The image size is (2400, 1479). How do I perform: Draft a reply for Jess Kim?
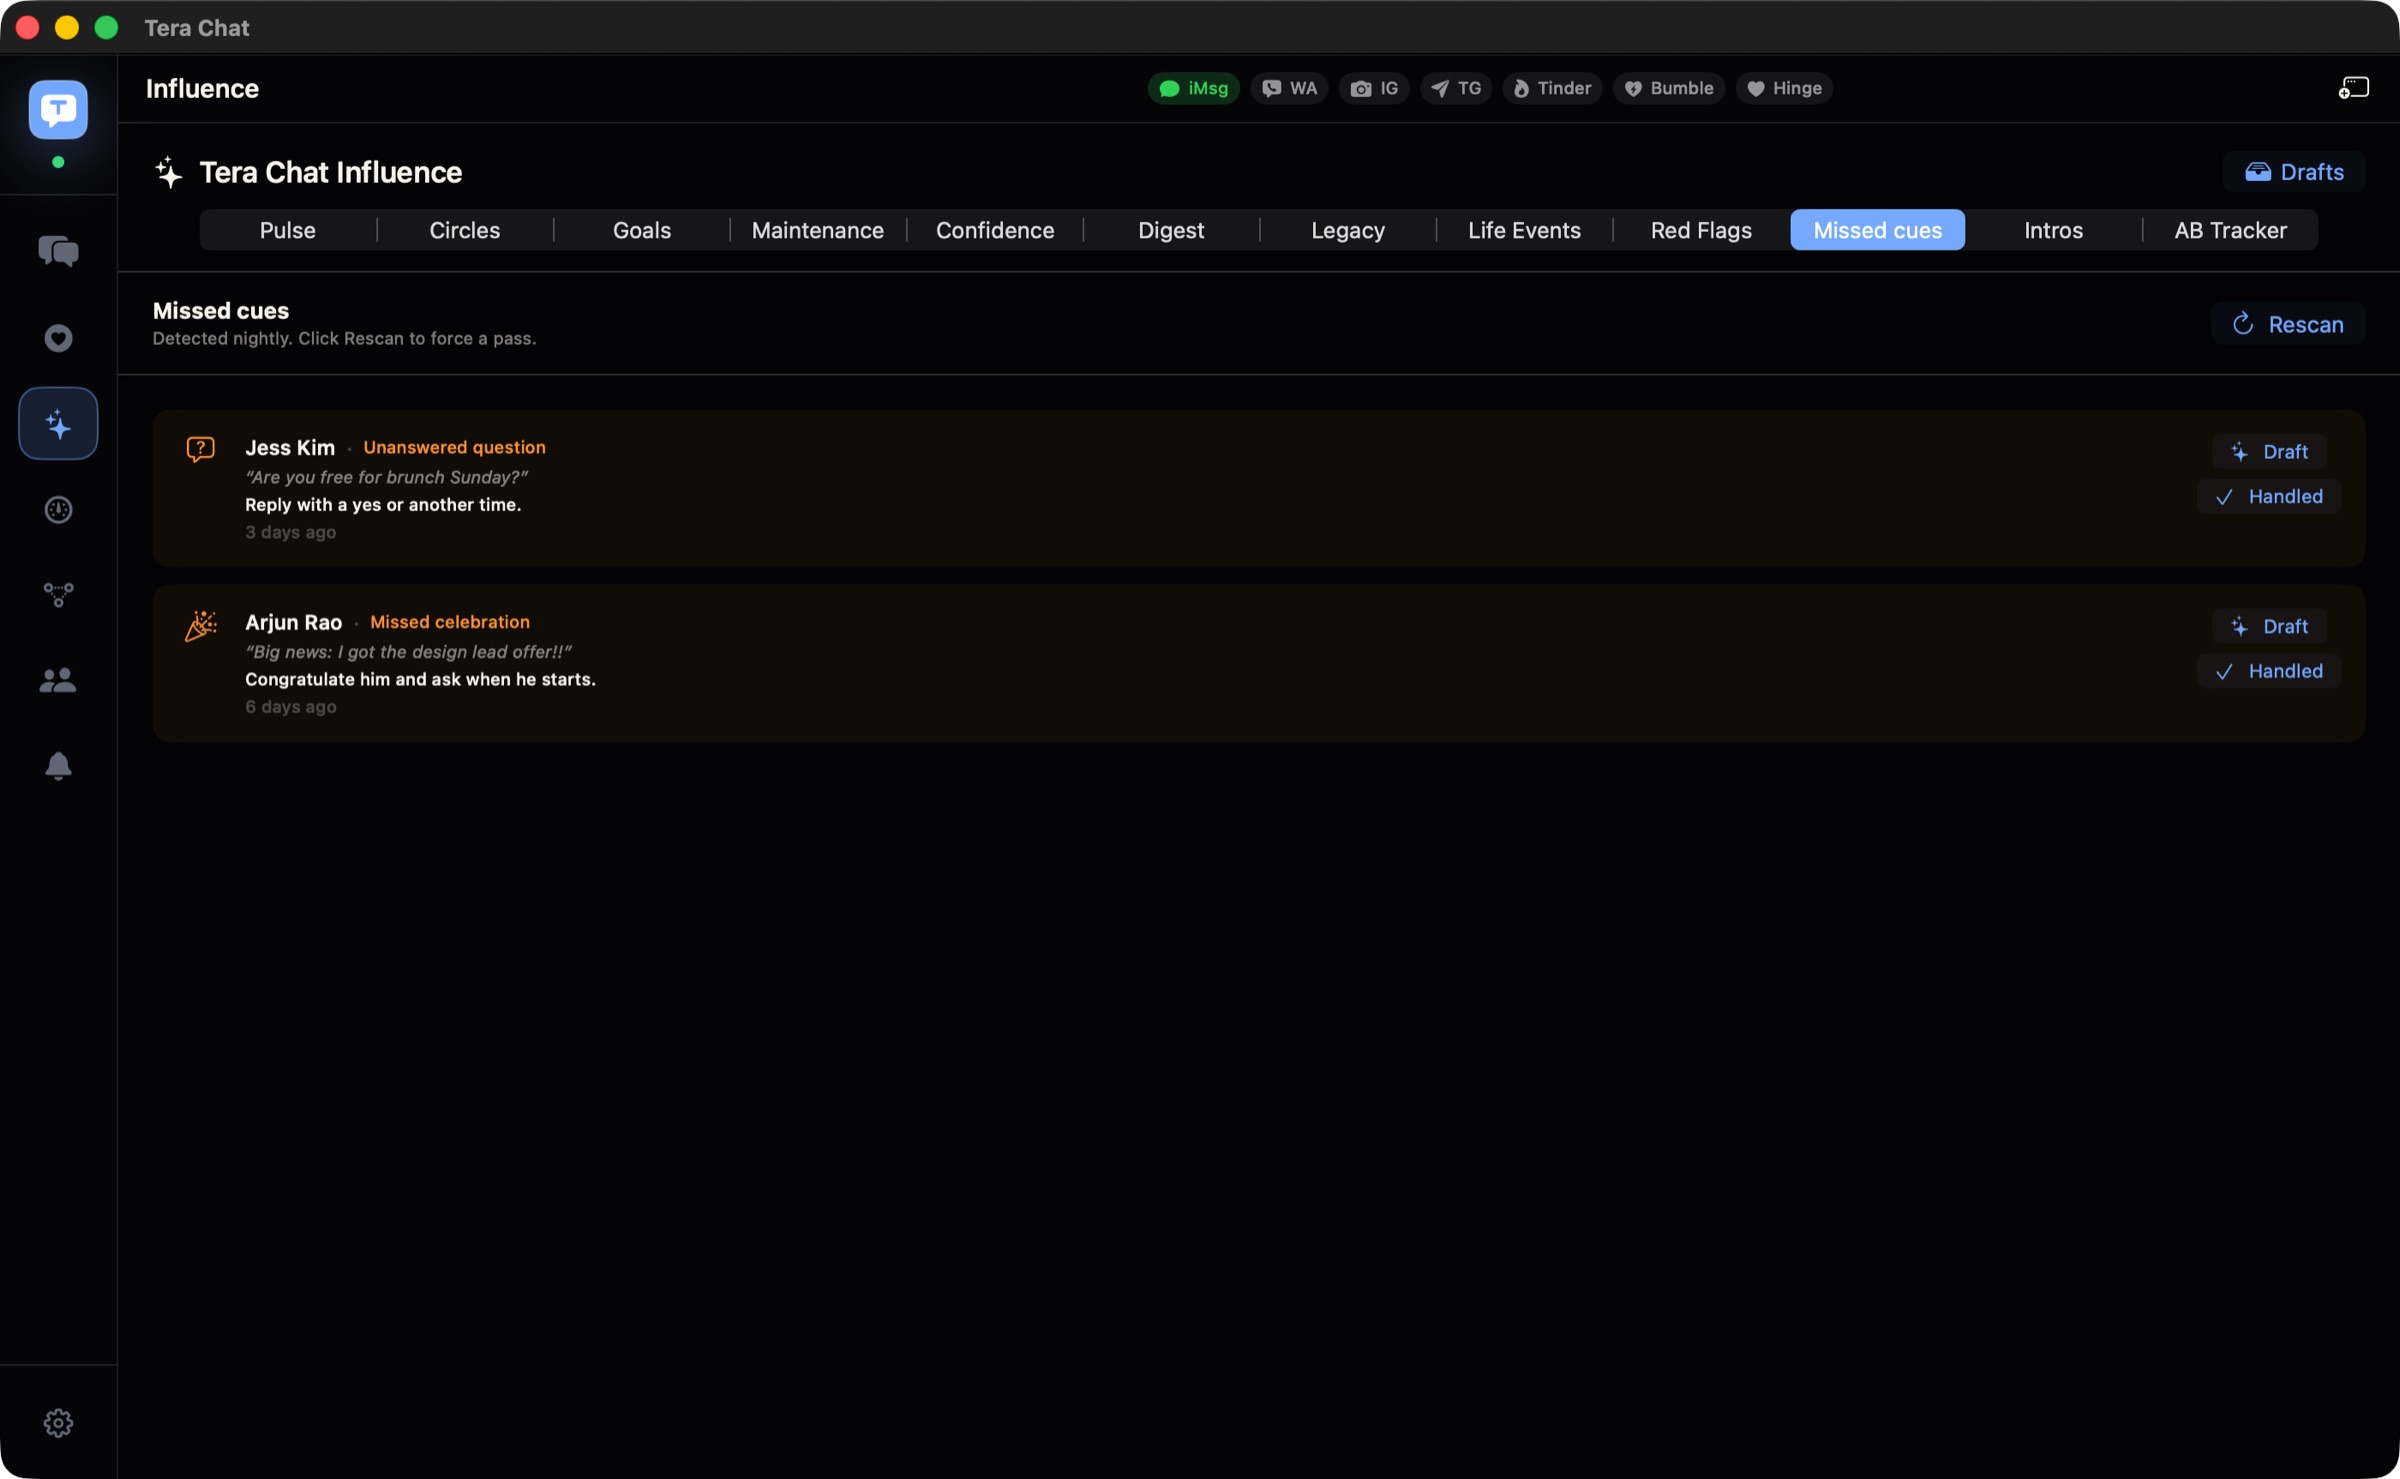tap(2269, 452)
